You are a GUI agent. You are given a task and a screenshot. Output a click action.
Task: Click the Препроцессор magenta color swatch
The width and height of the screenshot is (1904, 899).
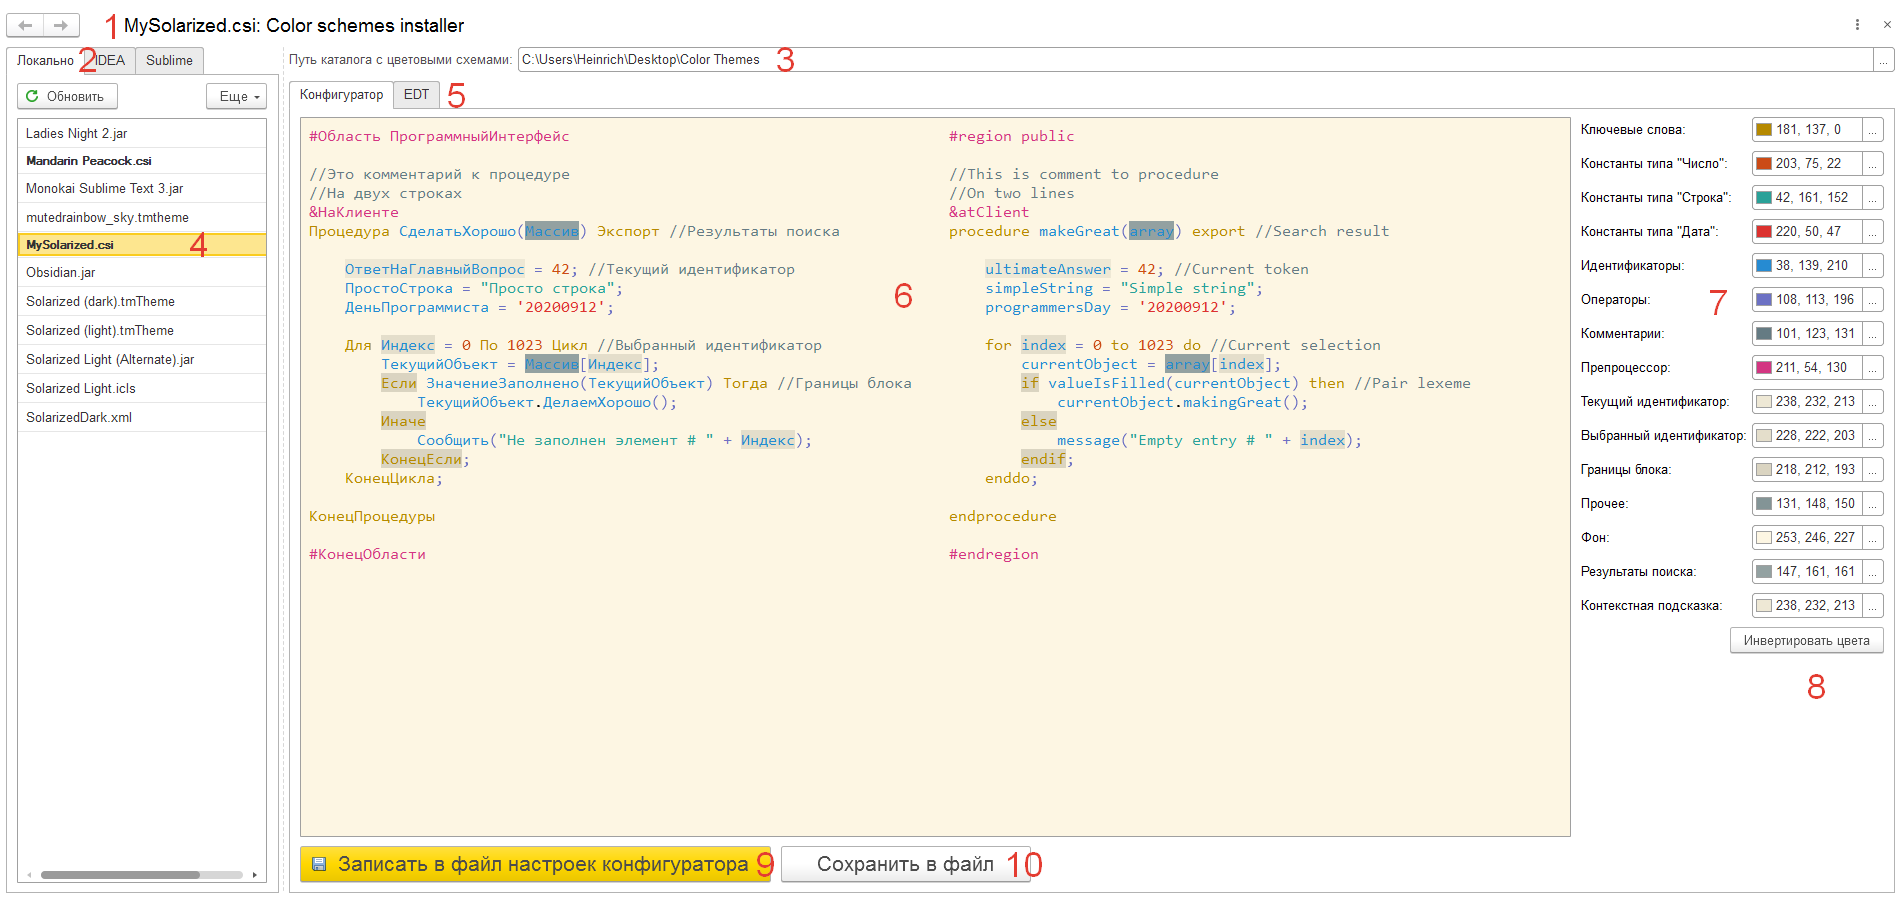(1764, 368)
